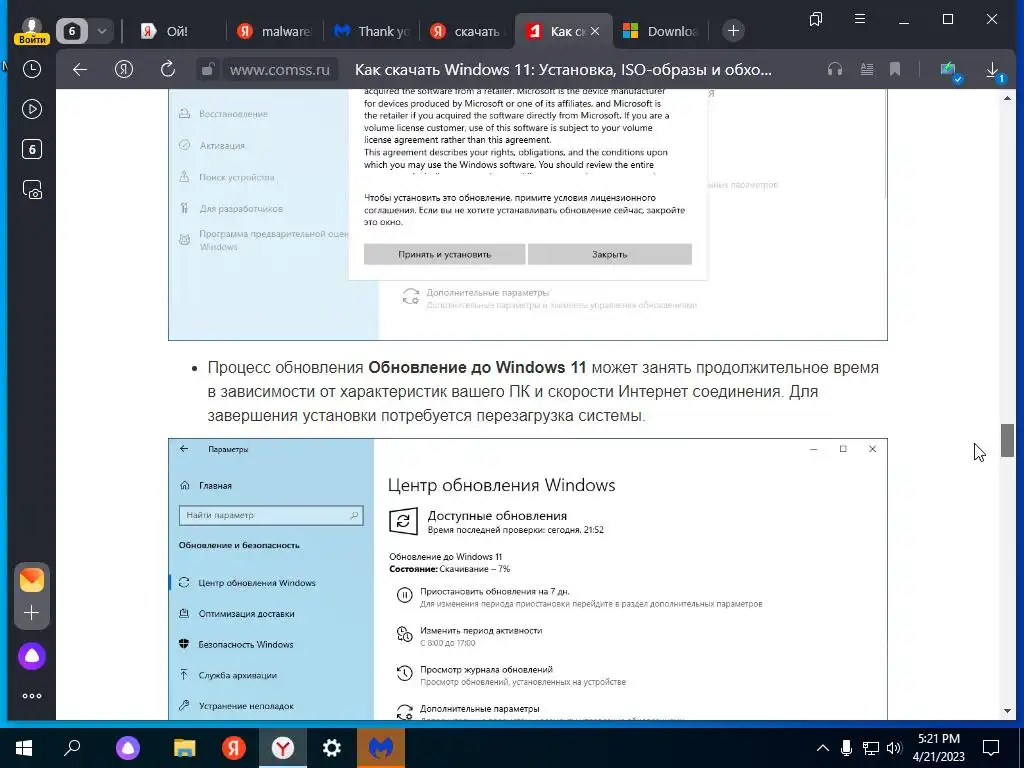1024x768 pixels.
Task: Click the sidebar tabs count 6 icon
Action: (x=31, y=150)
